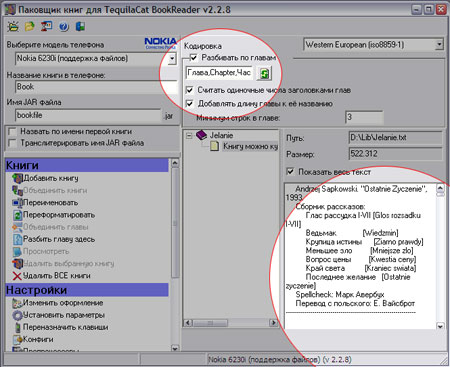Click the Разбить главу здесь icon

[x=17, y=239]
